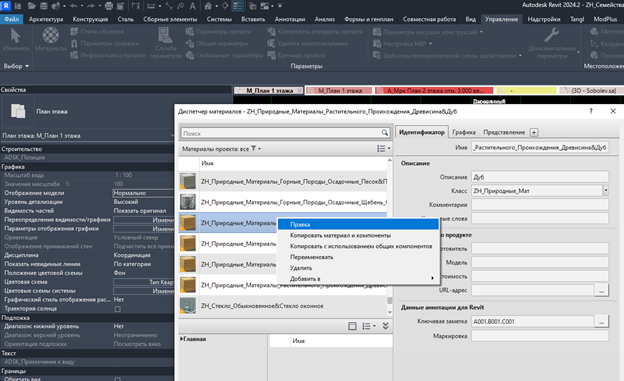Open the material list view options dropdown
The height and width of the screenshot is (381, 624).
pos(384,148)
